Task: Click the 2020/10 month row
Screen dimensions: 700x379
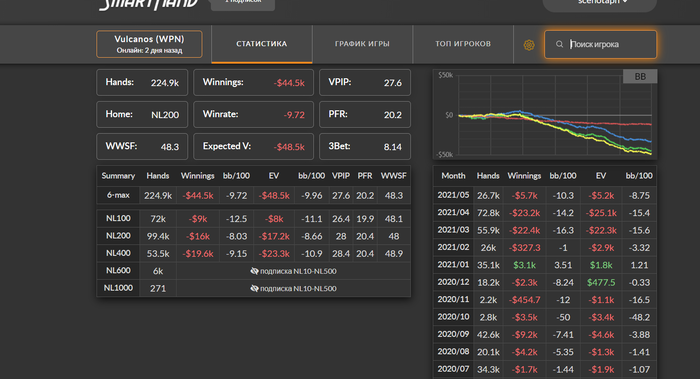Action: (x=545, y=317)
